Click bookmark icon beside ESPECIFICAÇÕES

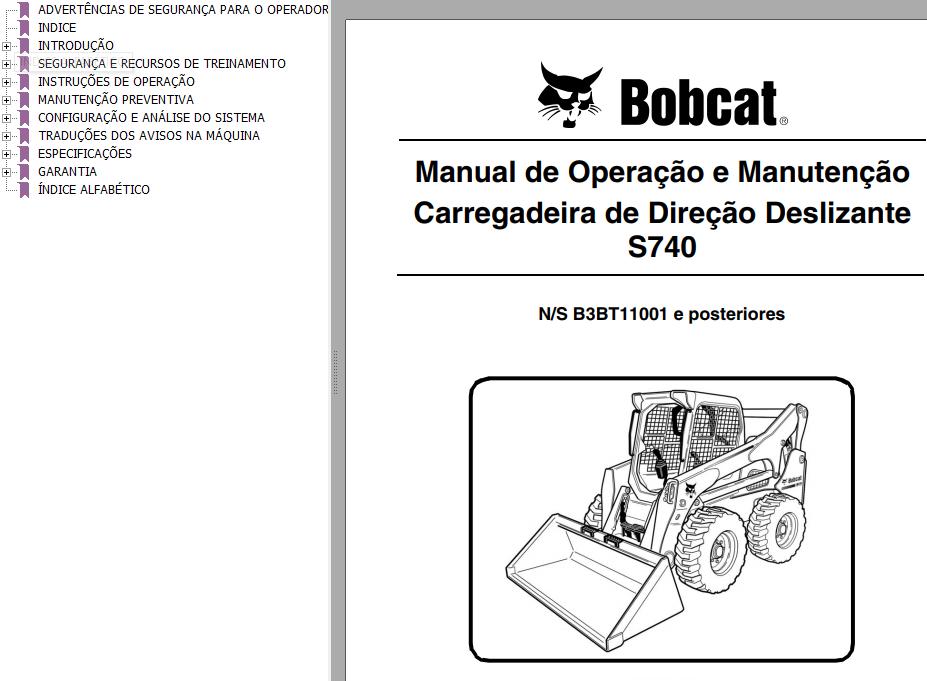[24, 154]
